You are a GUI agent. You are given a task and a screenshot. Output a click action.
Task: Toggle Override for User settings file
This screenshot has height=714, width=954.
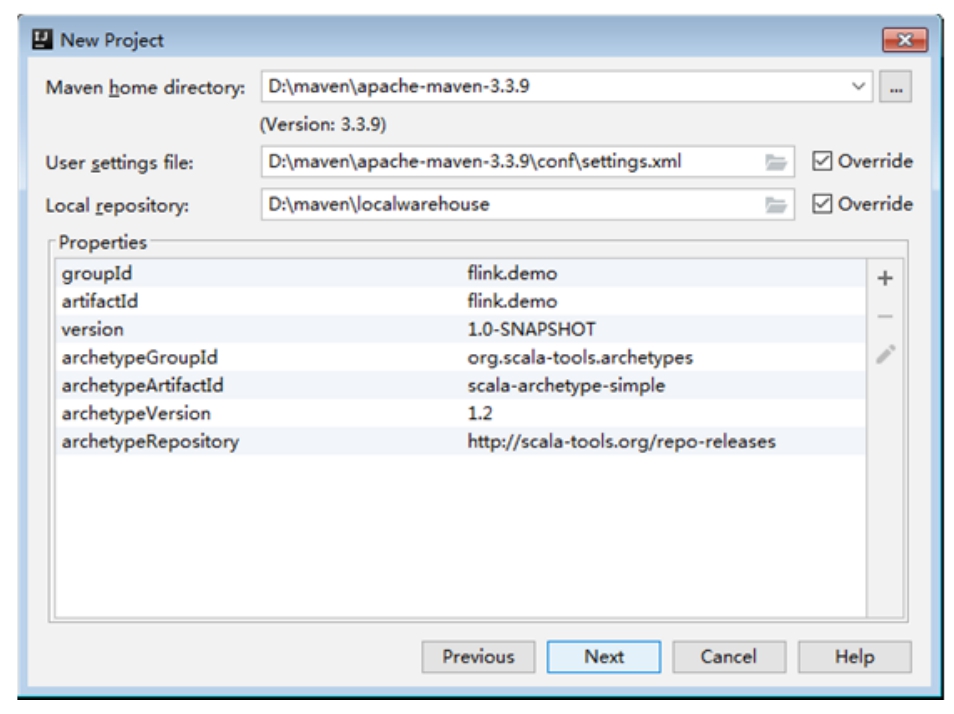822,161
